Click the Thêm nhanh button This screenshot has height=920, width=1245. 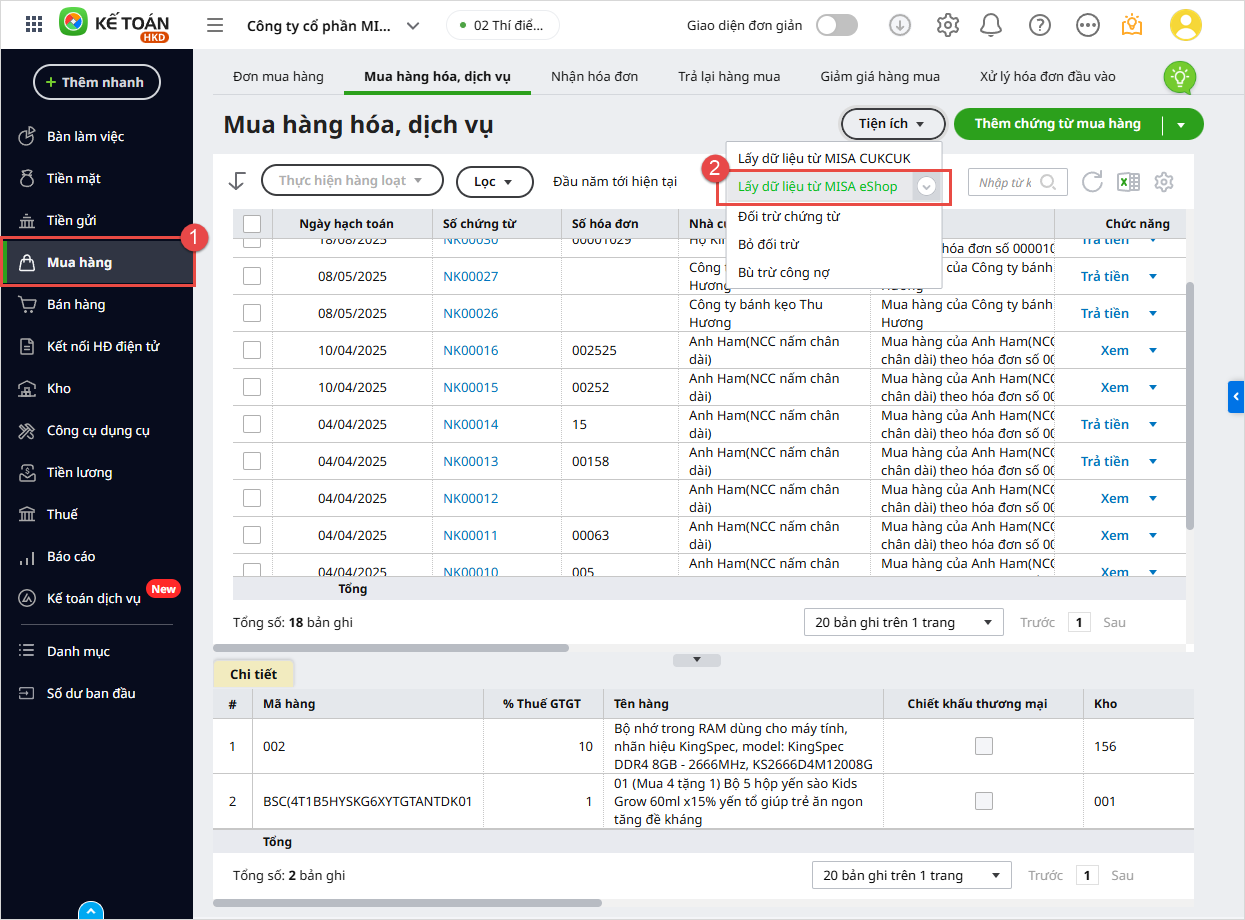click(x=97, y=82)
